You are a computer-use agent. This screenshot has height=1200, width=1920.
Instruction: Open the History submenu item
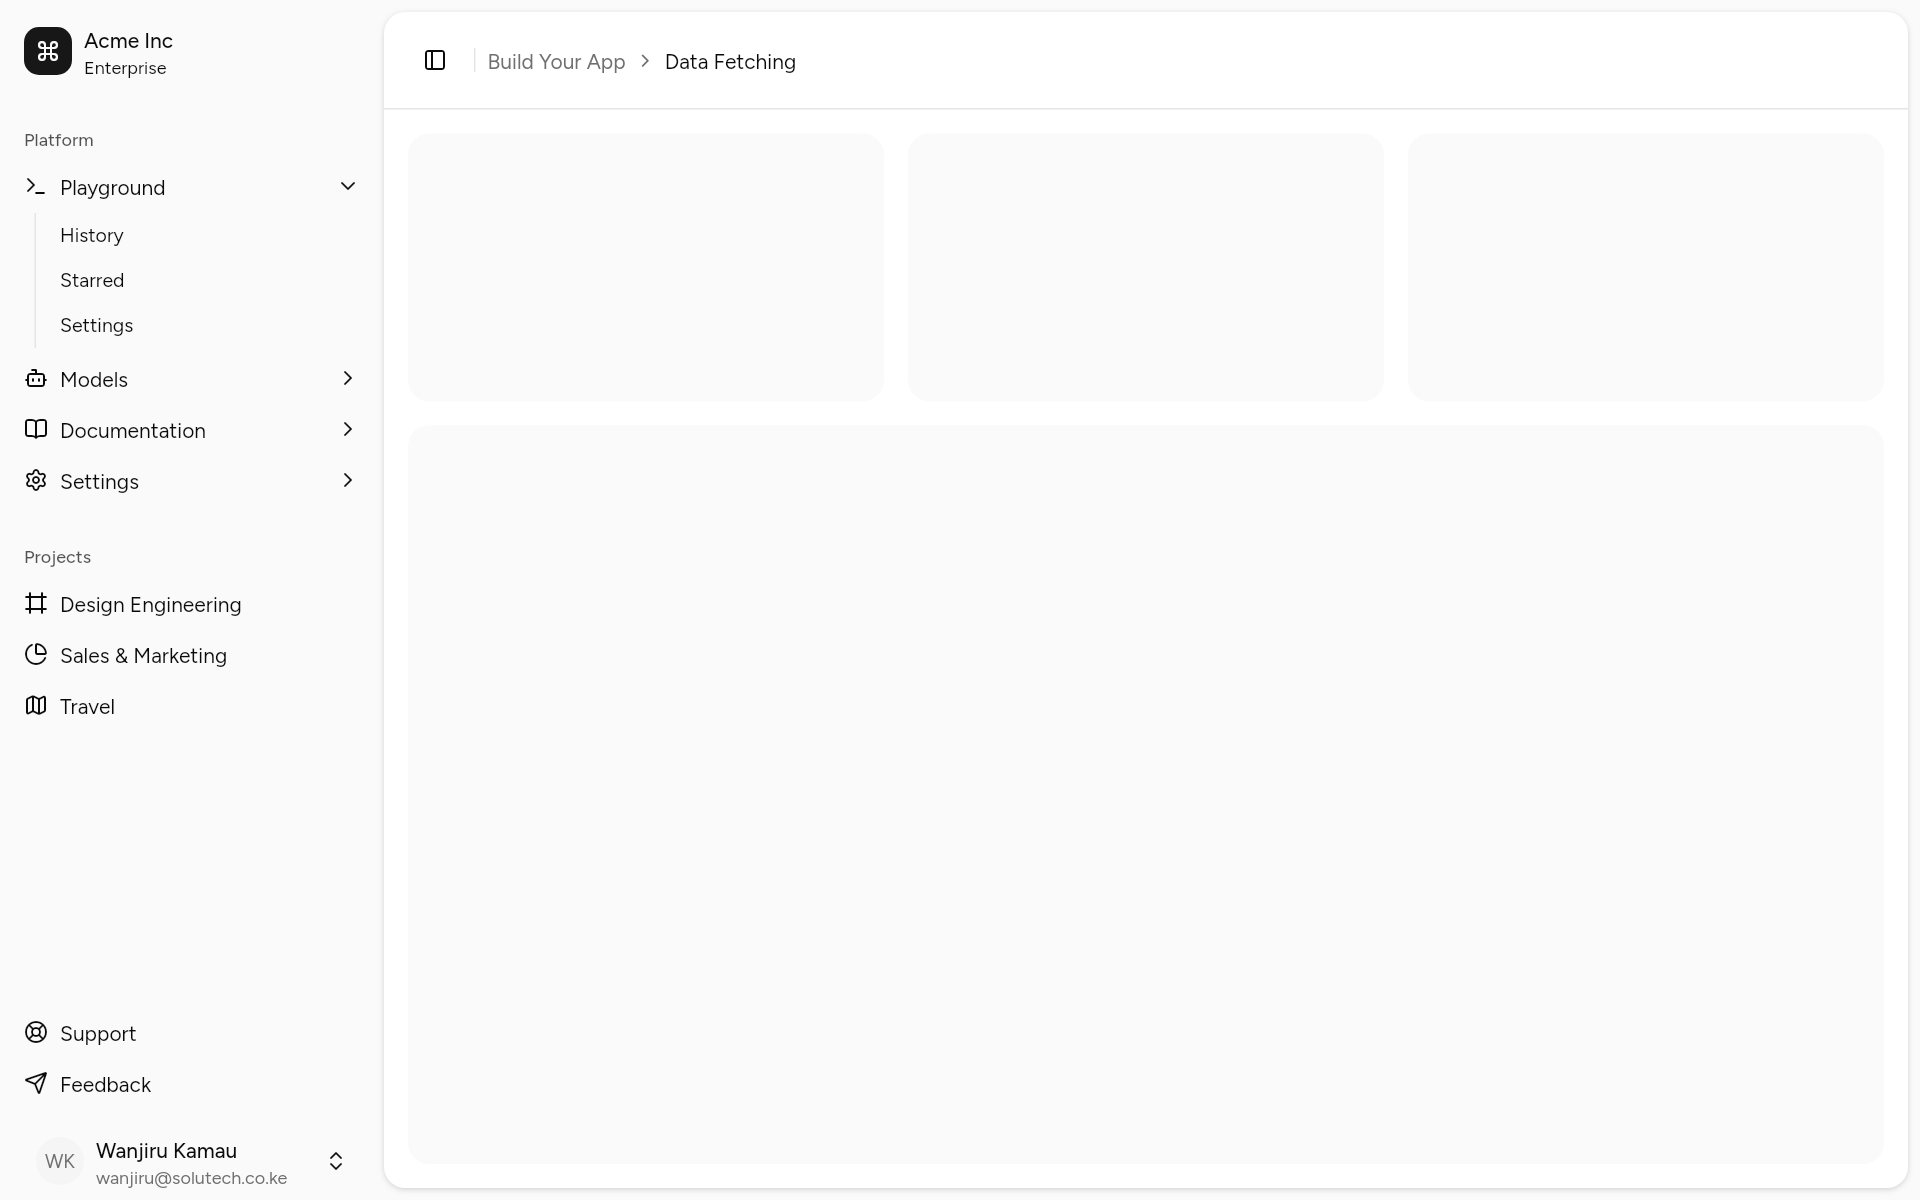coord(92,236)
